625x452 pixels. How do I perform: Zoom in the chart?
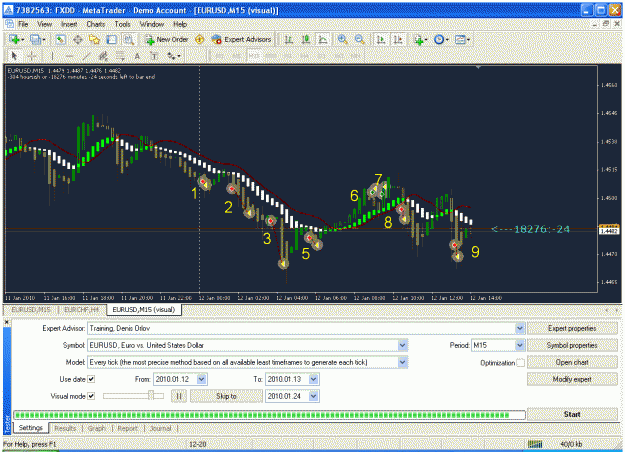point(342,39)
